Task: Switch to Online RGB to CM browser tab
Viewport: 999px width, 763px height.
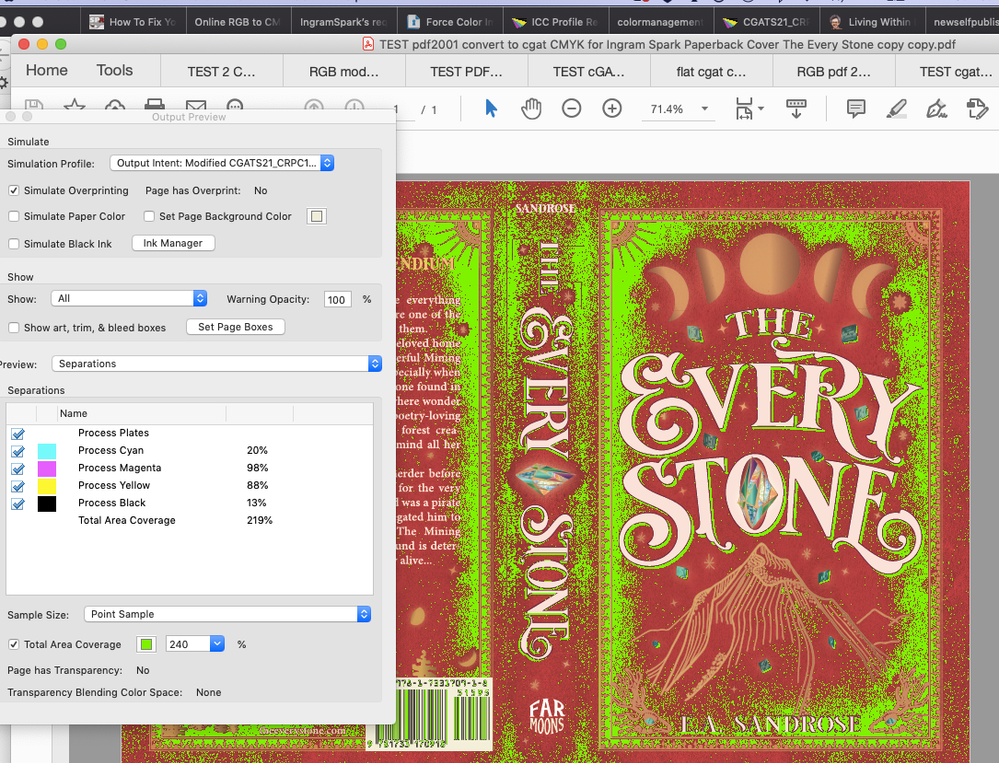Action: [x=238, y=22]
